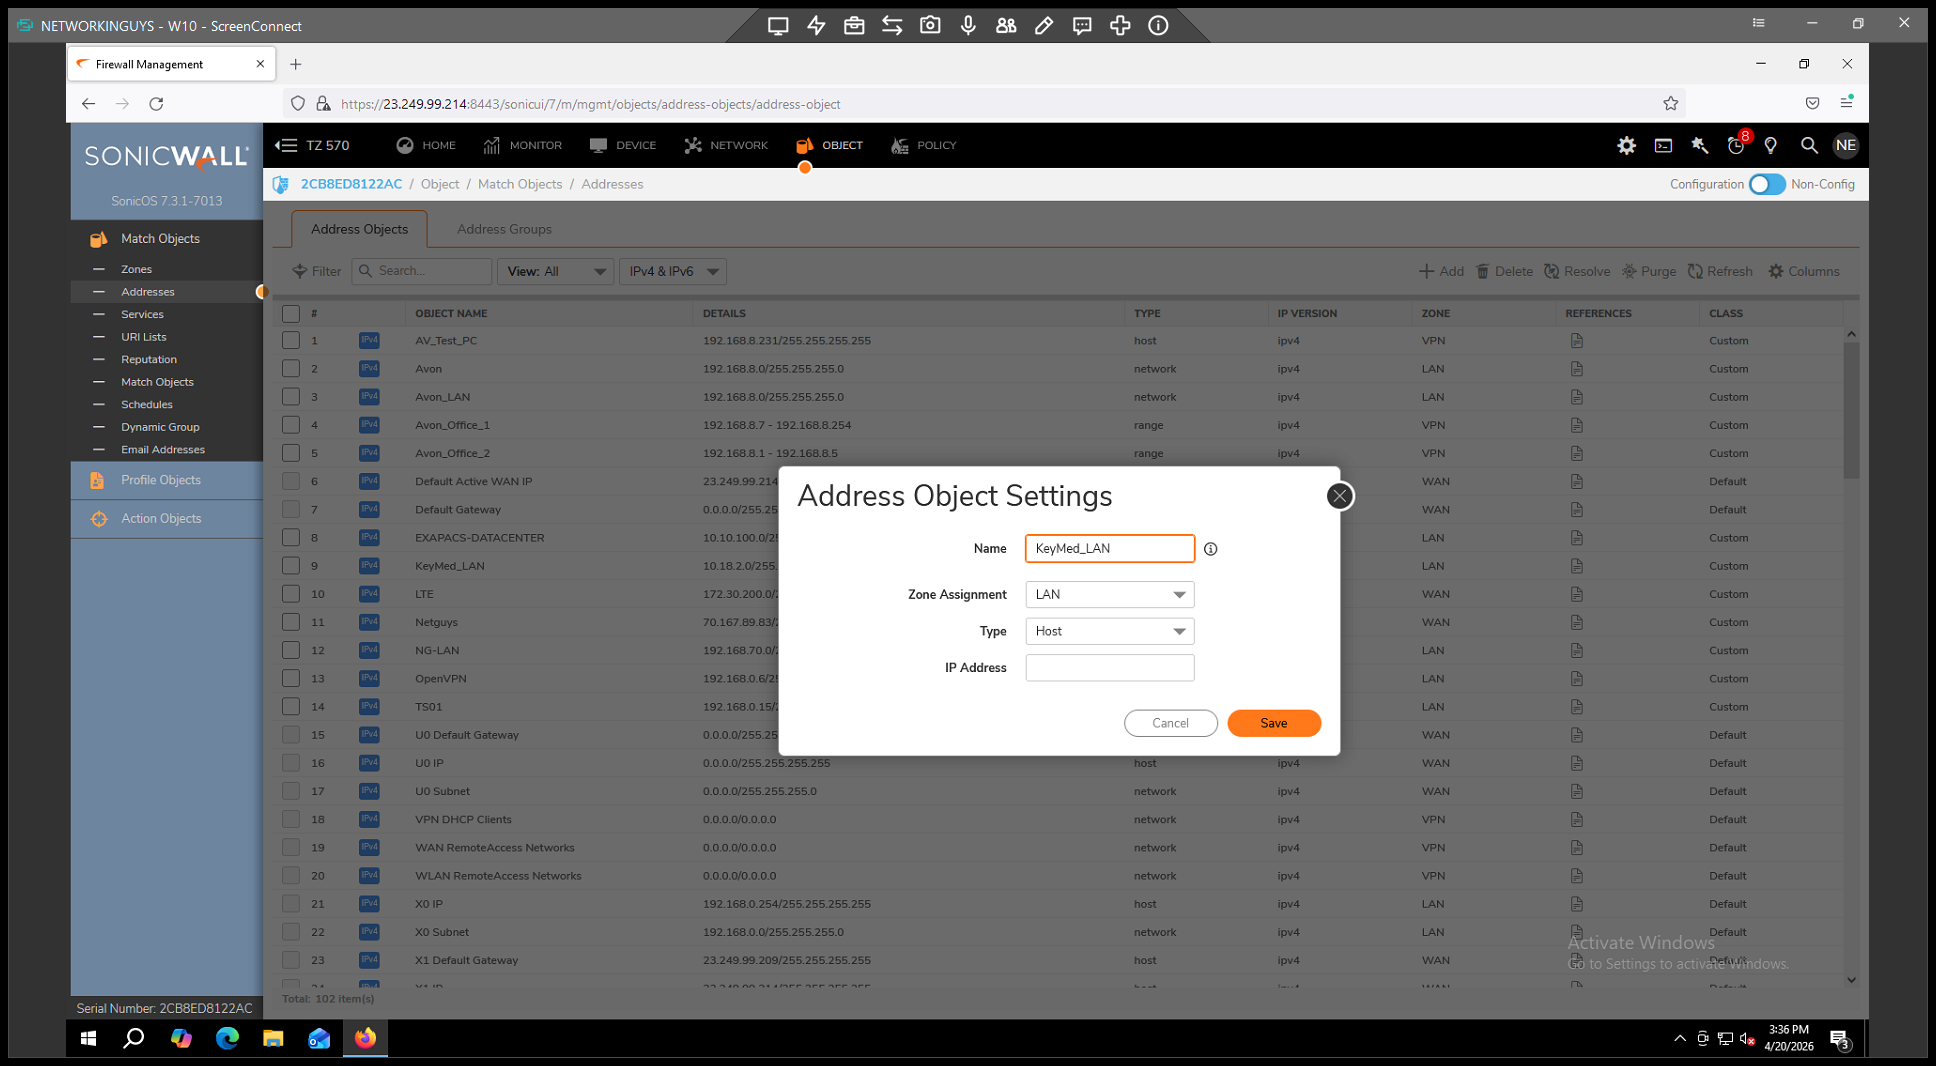Switch to the Address Groups tab
The image size is (1936, 1066).
click(x=504, y=229)
